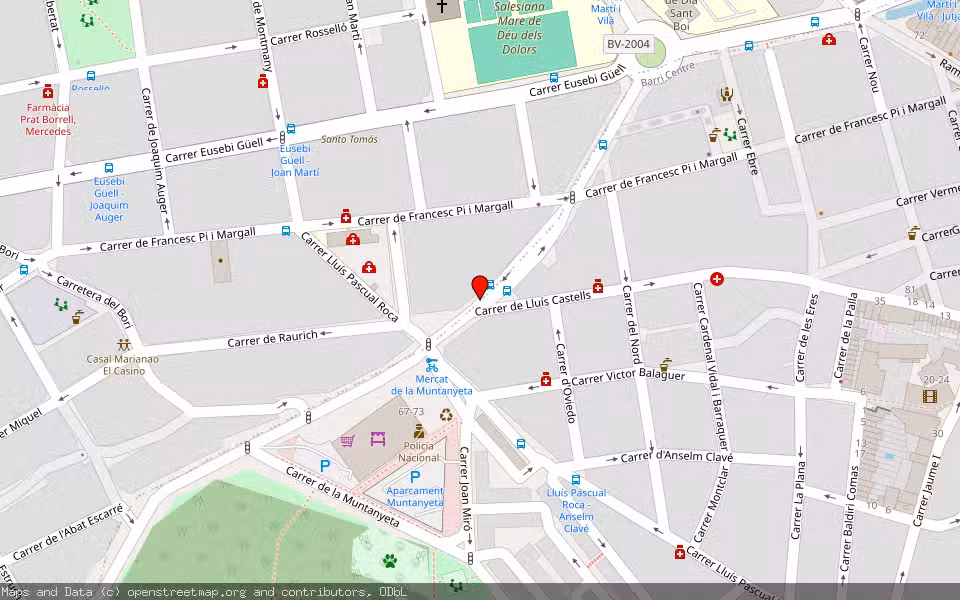960x600 pixels.
Task: Click the purple marketplace stall icon
Action: click(378, 438)
